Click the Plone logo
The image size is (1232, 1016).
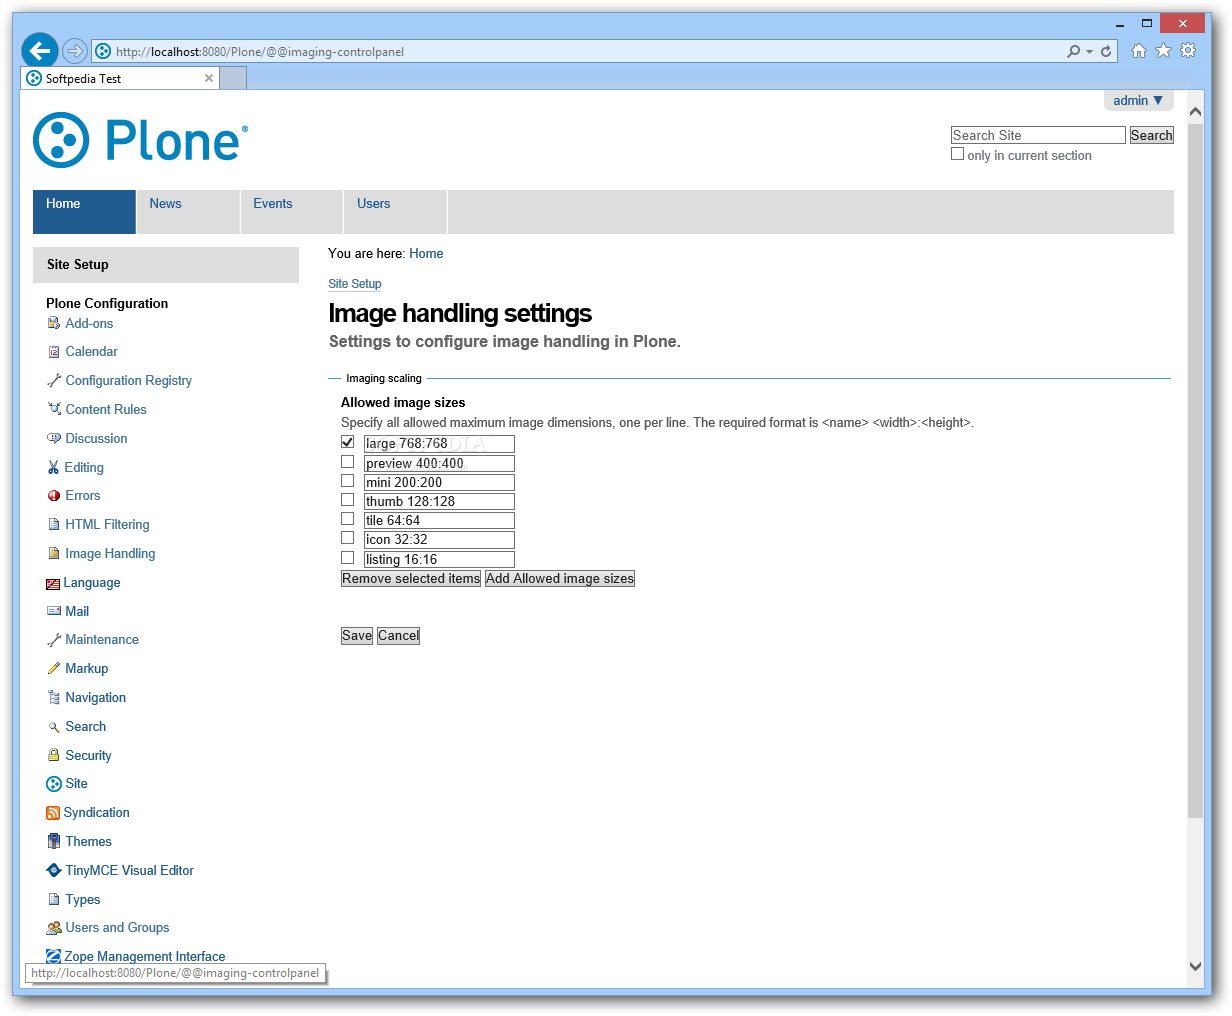(x=140, y=140)
